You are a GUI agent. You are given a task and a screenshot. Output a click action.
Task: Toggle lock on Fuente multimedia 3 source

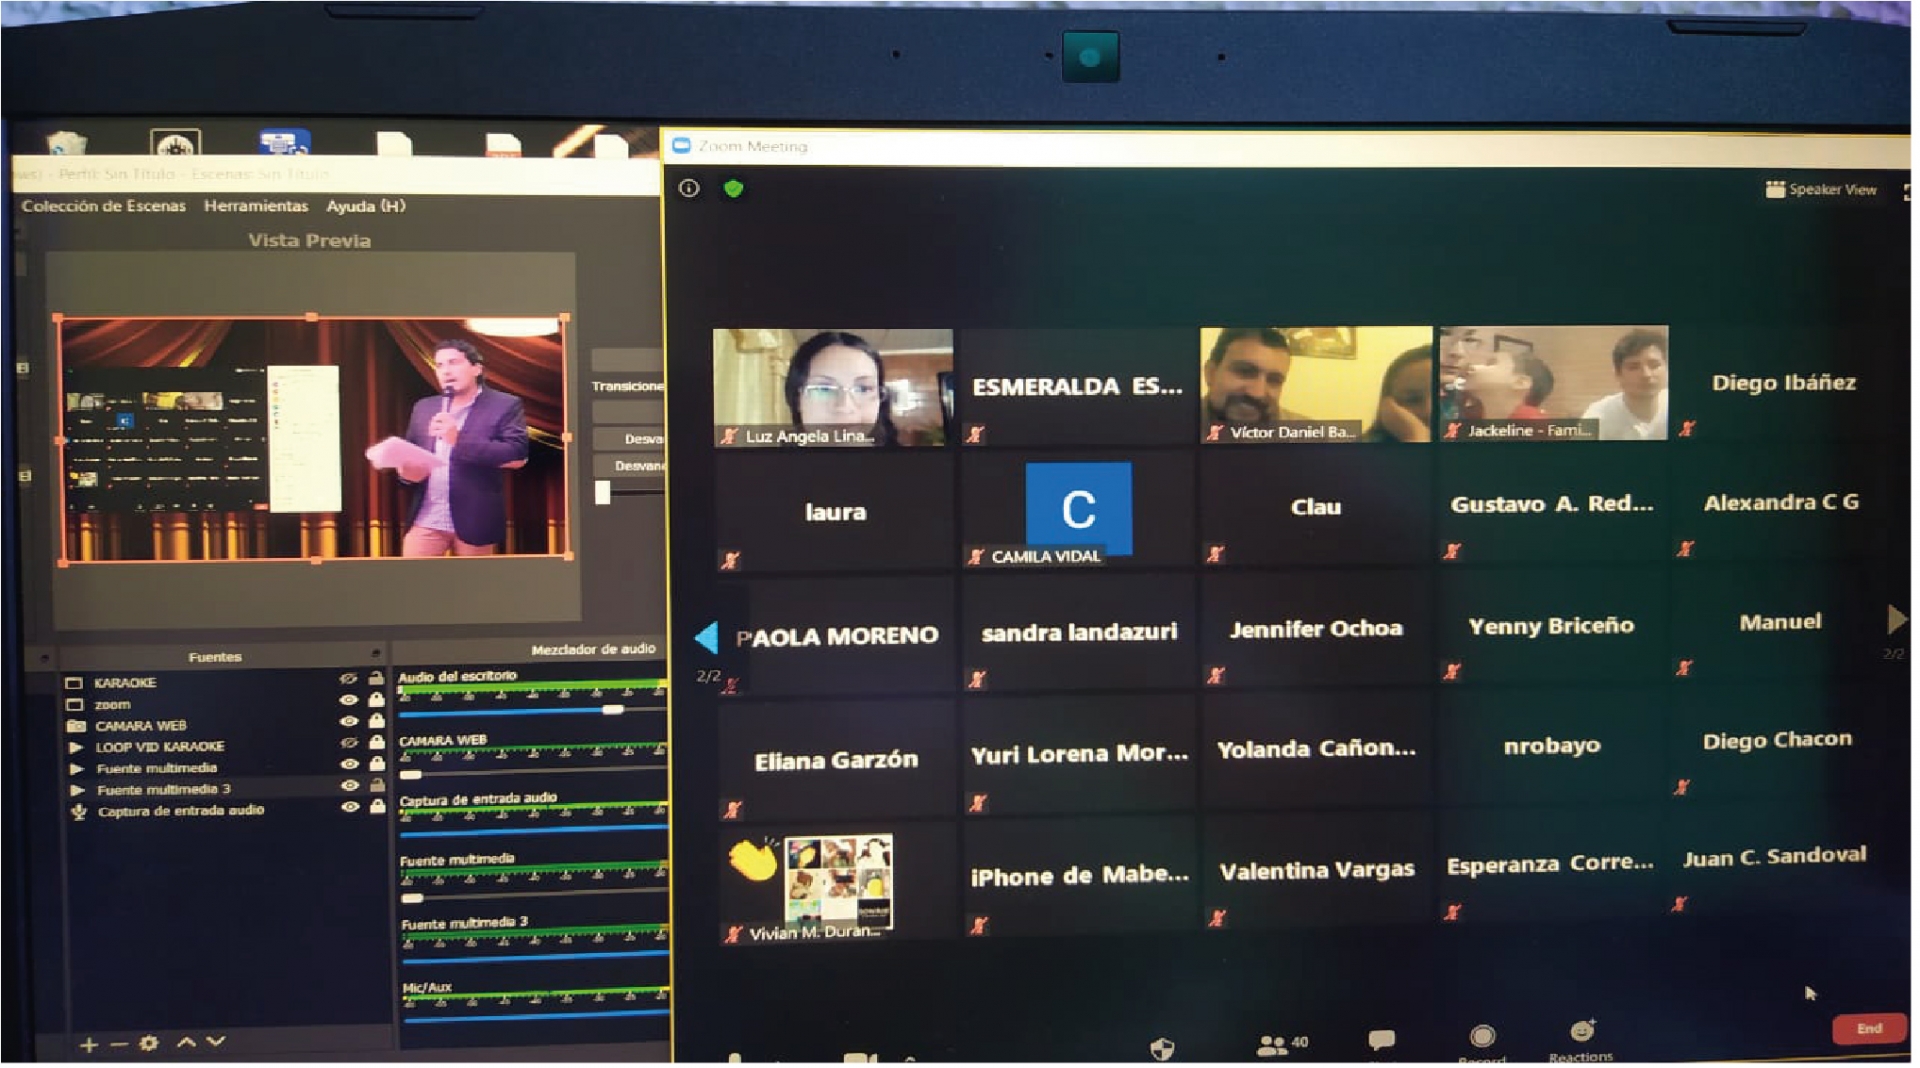click(377, 785)
